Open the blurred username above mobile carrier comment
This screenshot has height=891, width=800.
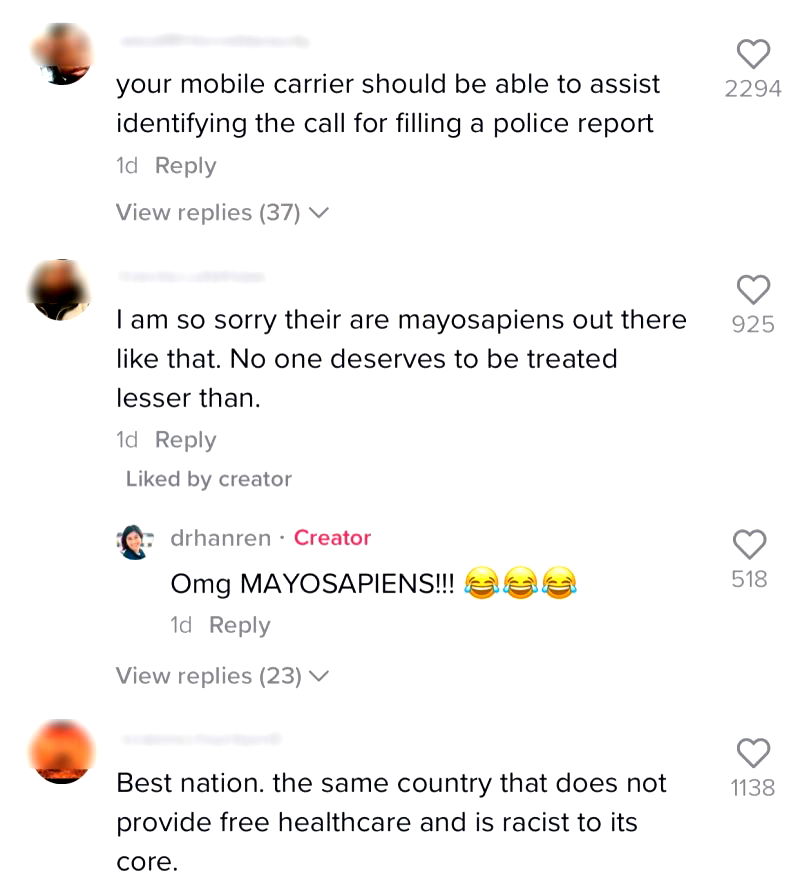(x=214, y=41)
